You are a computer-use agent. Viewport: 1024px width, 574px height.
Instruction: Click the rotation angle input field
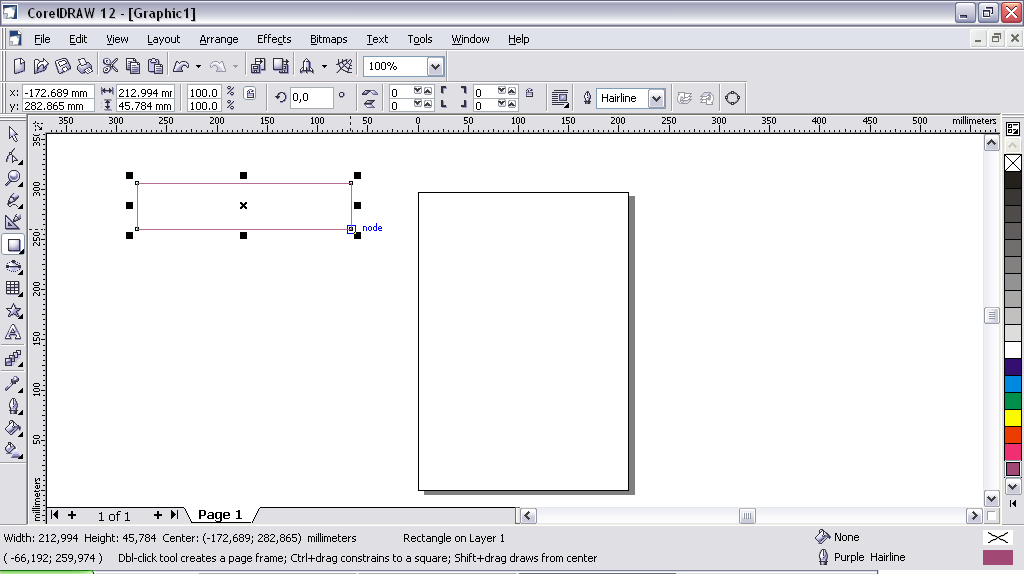[x=311, y=98]
